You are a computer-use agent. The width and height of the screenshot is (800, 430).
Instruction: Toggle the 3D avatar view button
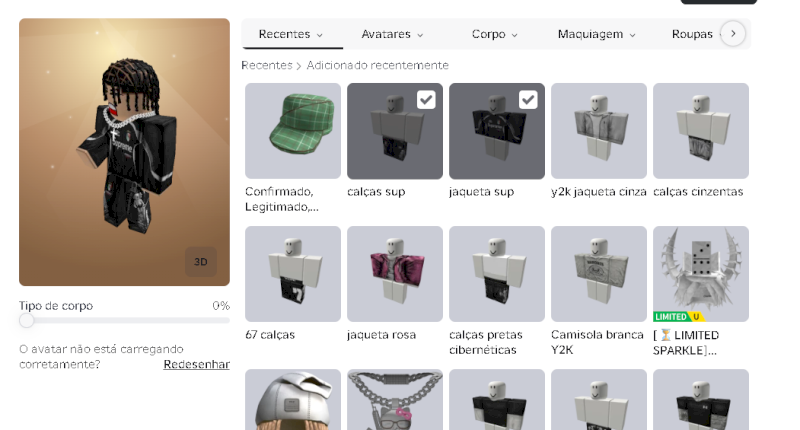pos(201,262)
